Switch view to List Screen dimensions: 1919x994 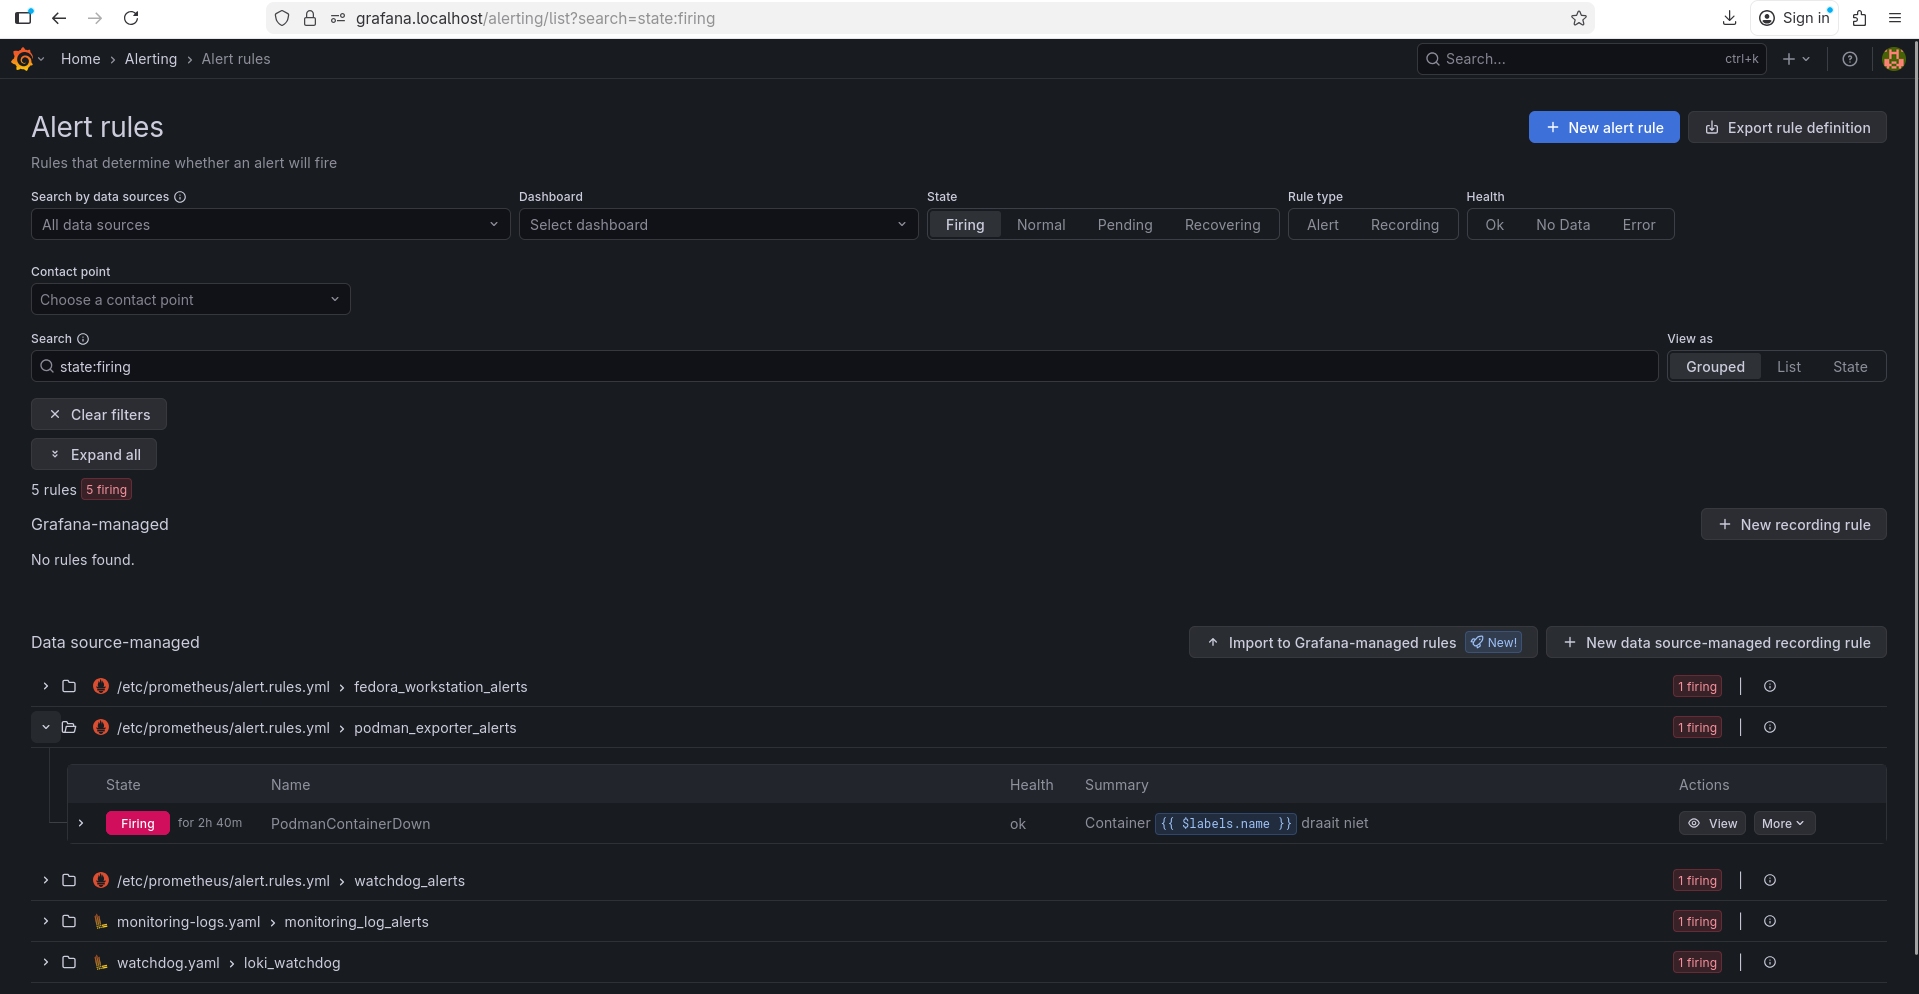[1788, 367]
